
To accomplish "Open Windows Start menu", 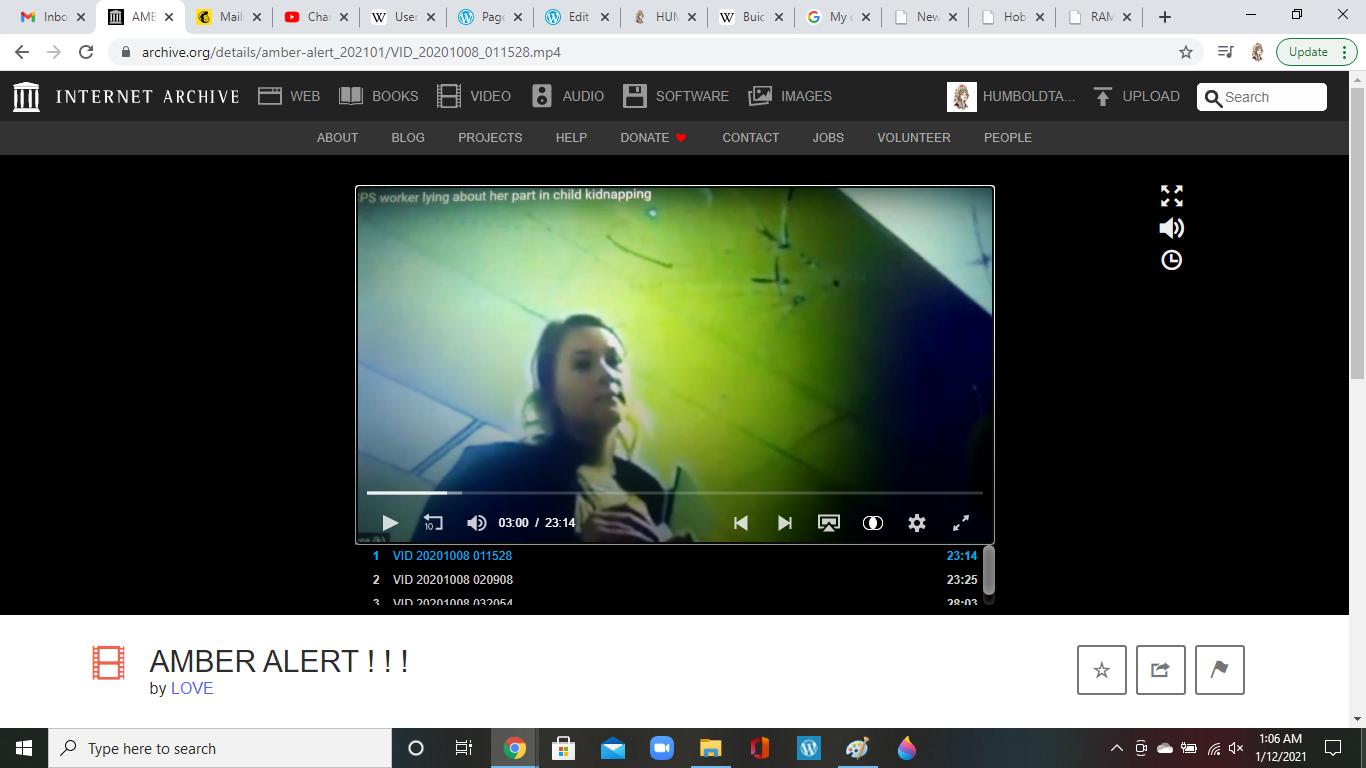I will point(24,748).
